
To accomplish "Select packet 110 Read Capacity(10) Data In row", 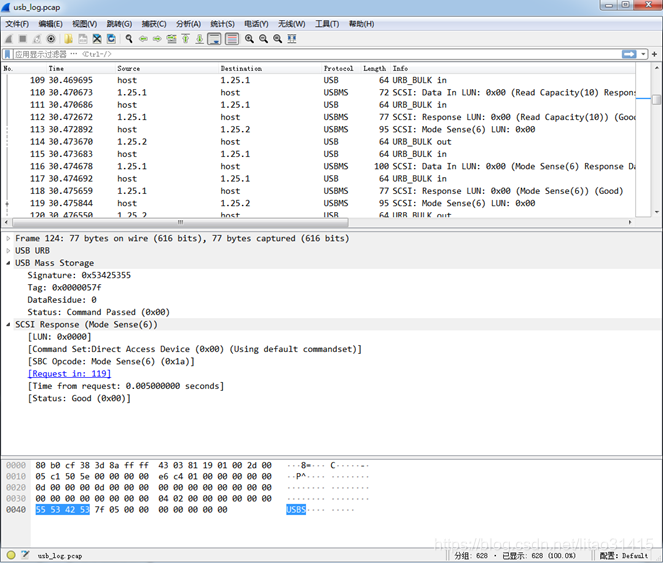I will click(x=319, y=93).
